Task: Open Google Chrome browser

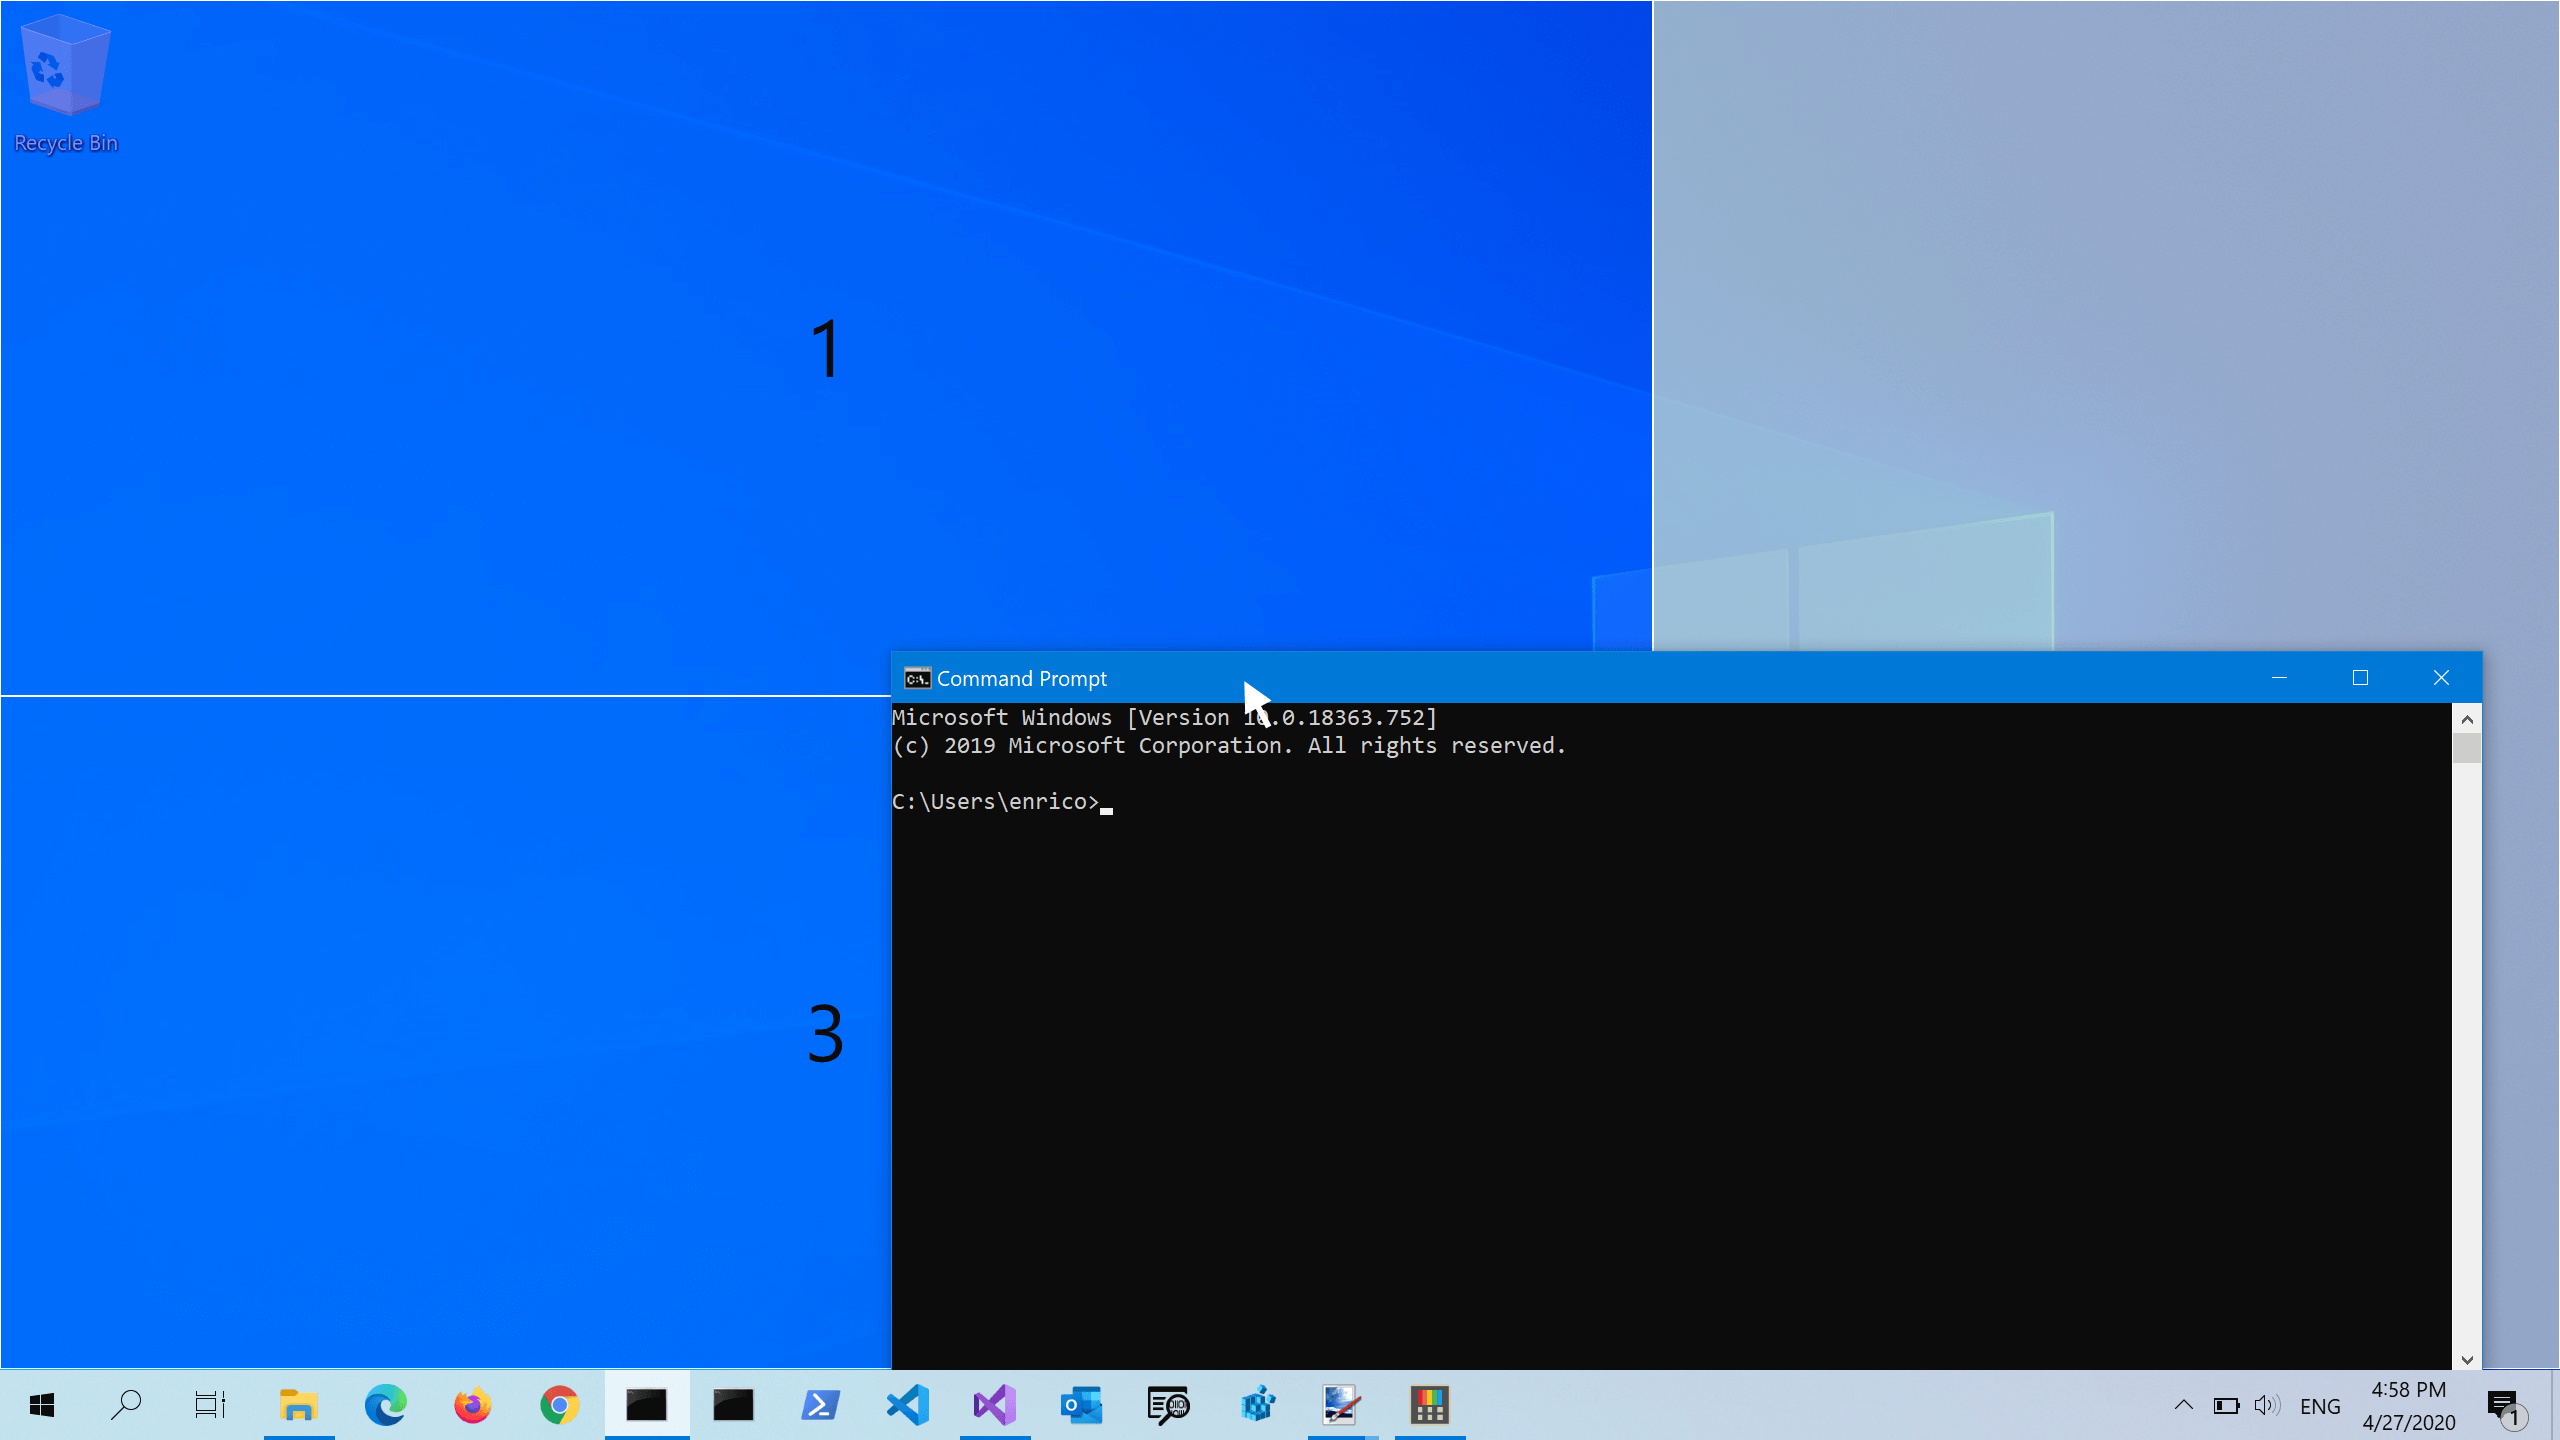Action: coord(559,1405)
